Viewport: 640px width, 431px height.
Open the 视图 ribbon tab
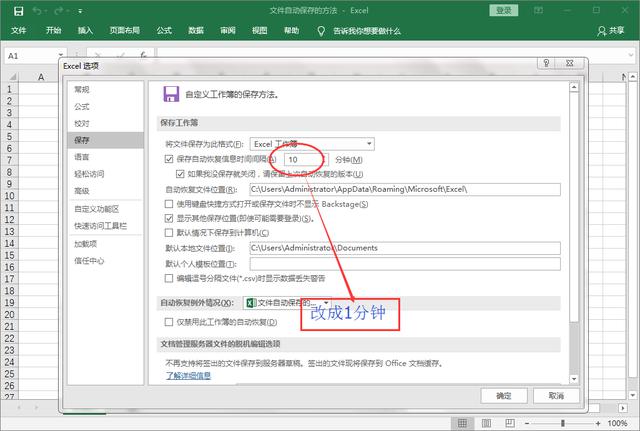coord(260,31)
